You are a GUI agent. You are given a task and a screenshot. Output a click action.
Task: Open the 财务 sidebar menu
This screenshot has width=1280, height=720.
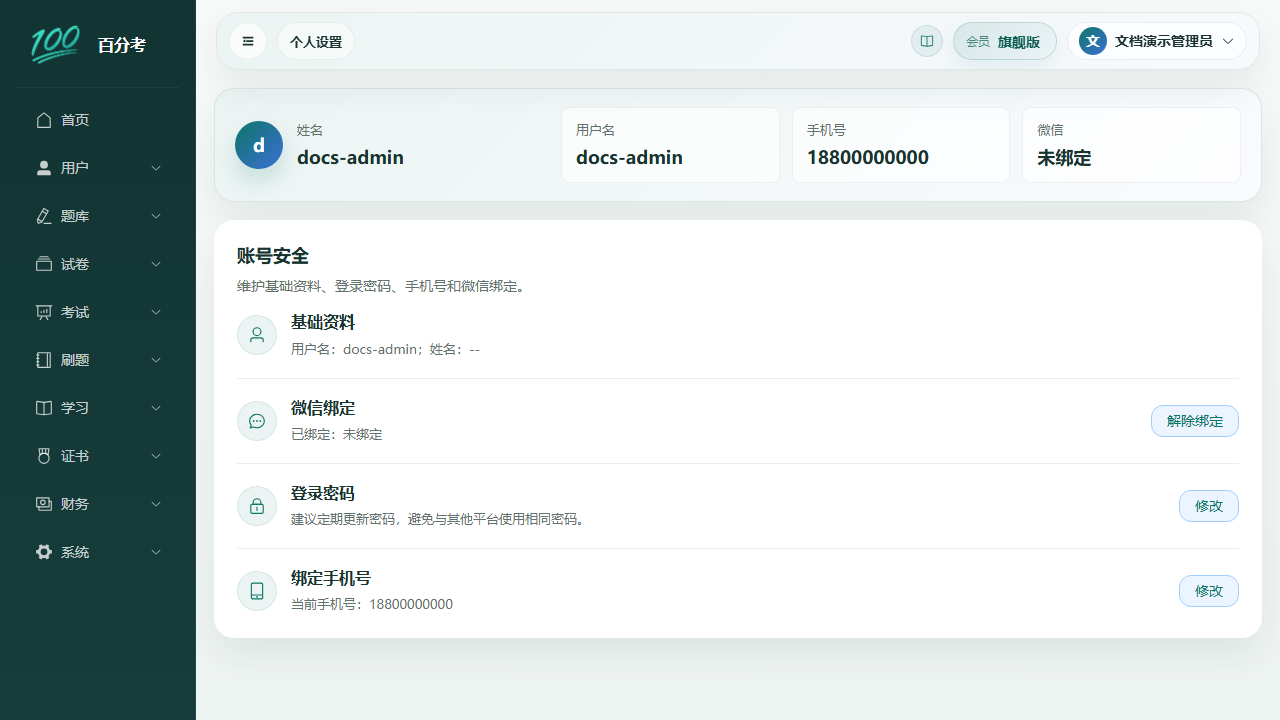98,504
